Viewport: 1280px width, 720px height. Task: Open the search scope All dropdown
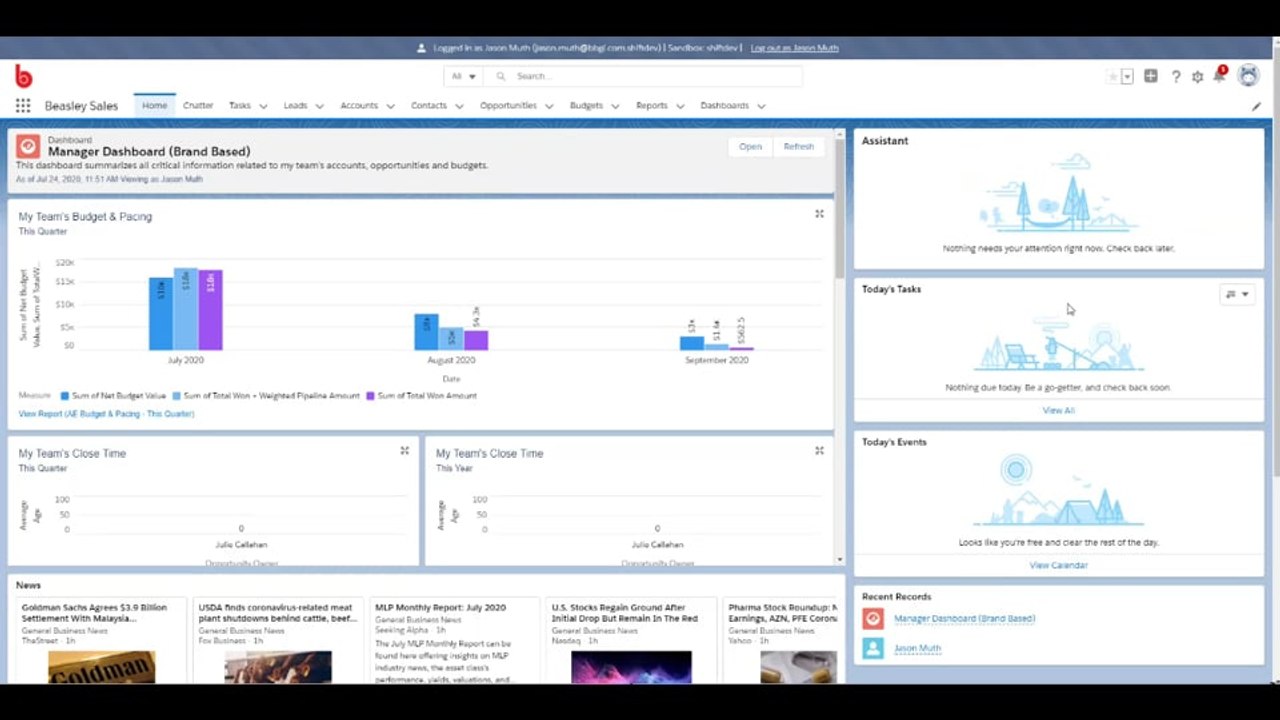point(463,76)
